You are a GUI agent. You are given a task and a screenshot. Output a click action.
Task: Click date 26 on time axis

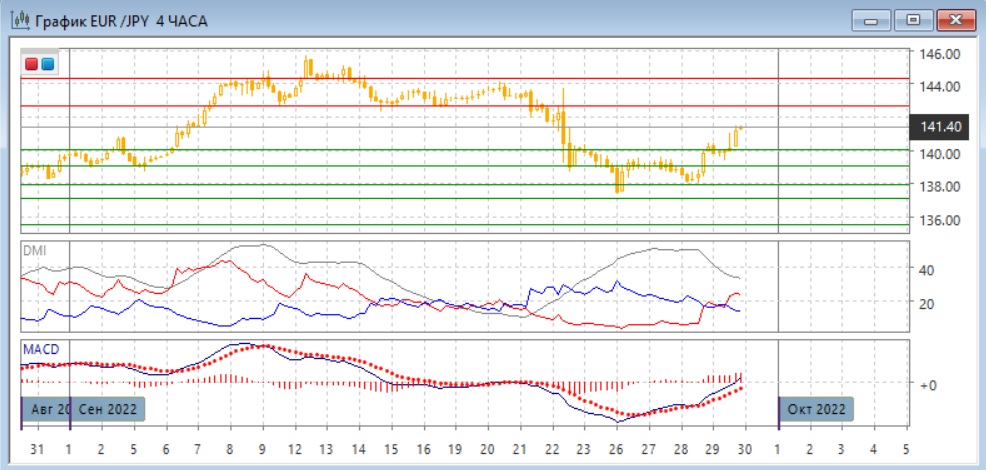pos(616,449)
